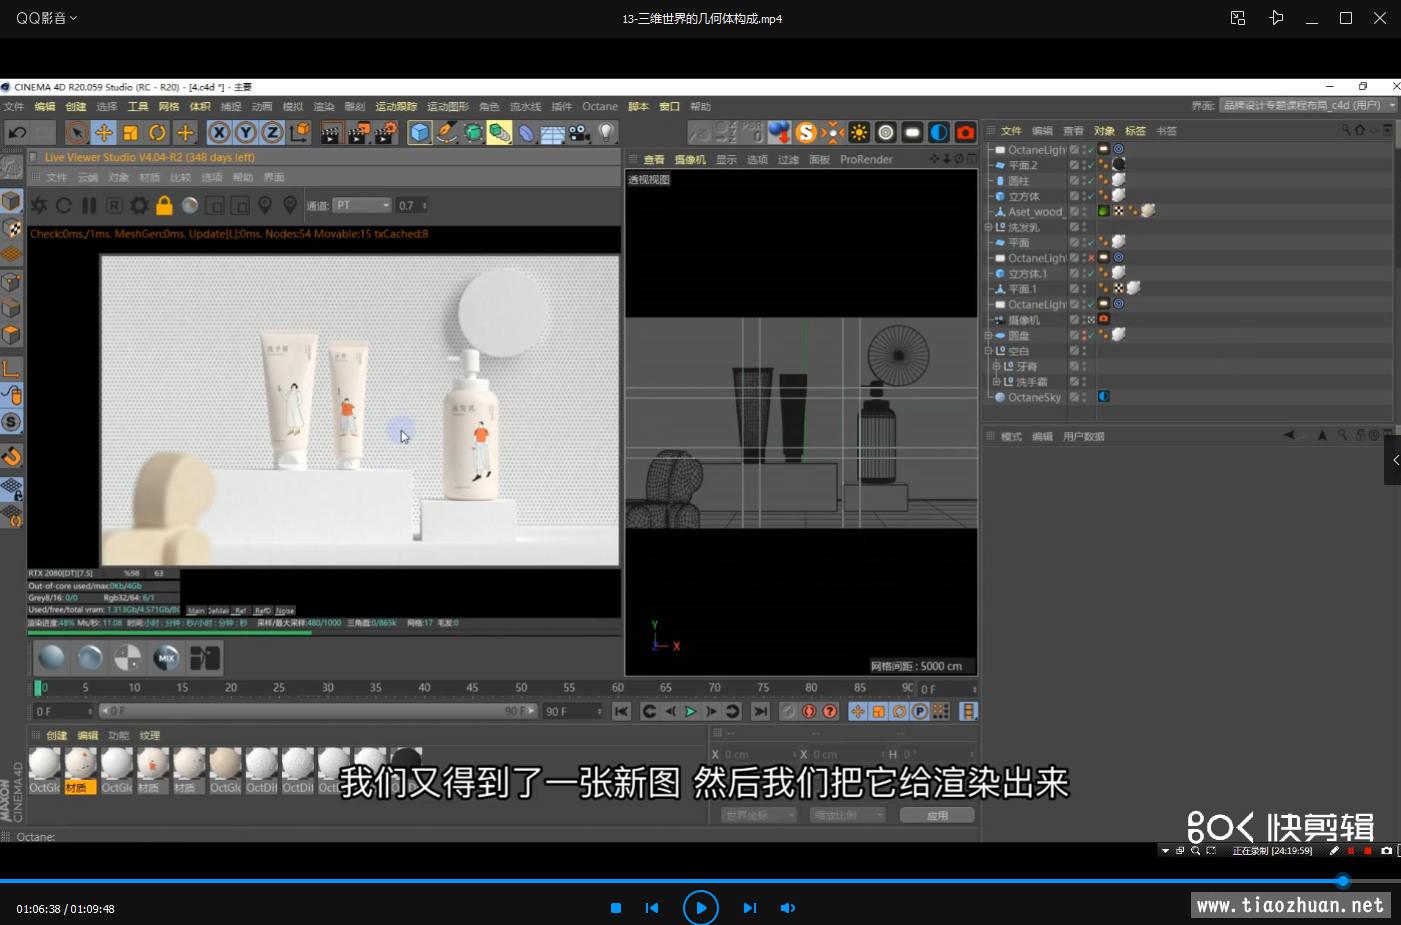The image size is (1401, 925).
Task: Select the 摄像机 camera object
Action: [x=1023, y=320]
